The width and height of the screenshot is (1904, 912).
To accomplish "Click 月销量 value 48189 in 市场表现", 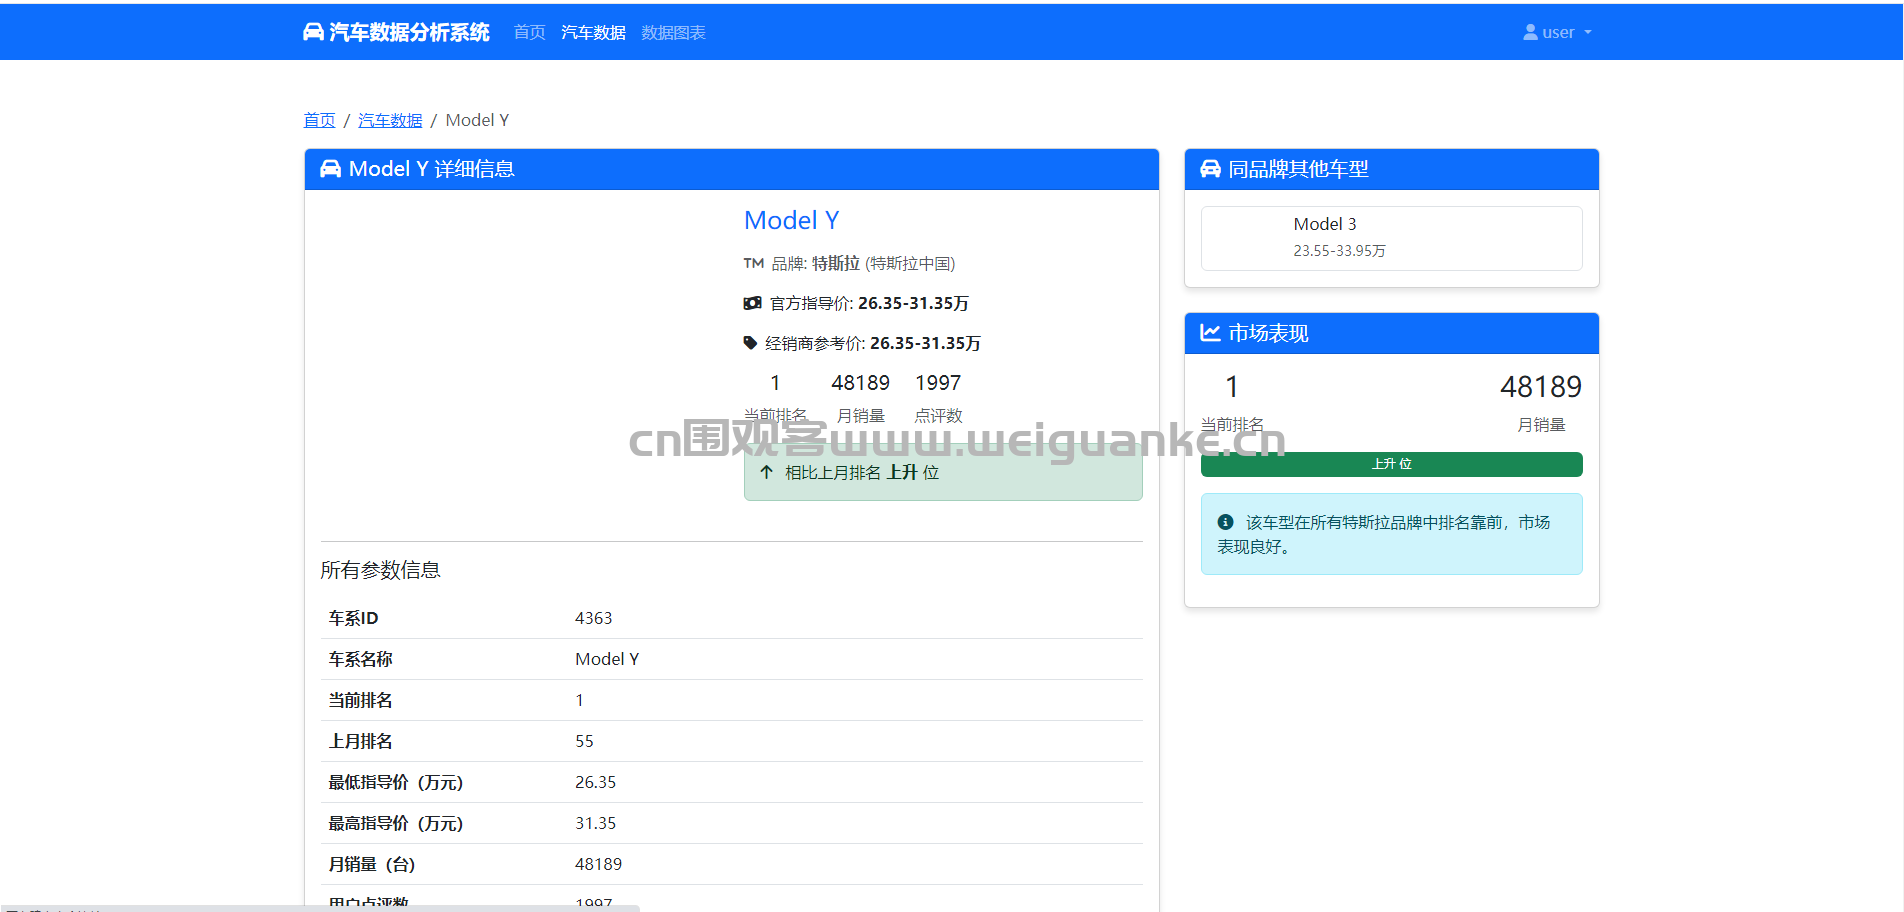I will pyautogui.click(x=1540, y=387).
